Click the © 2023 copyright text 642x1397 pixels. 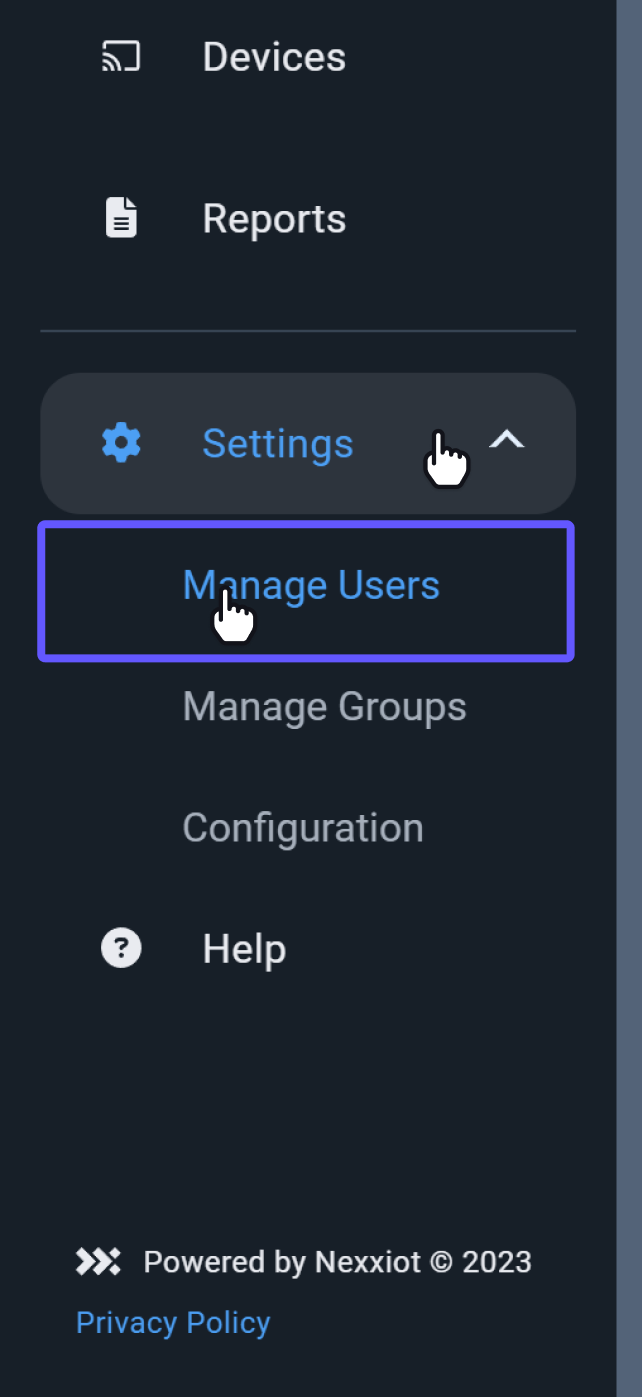pos(481,1262)
